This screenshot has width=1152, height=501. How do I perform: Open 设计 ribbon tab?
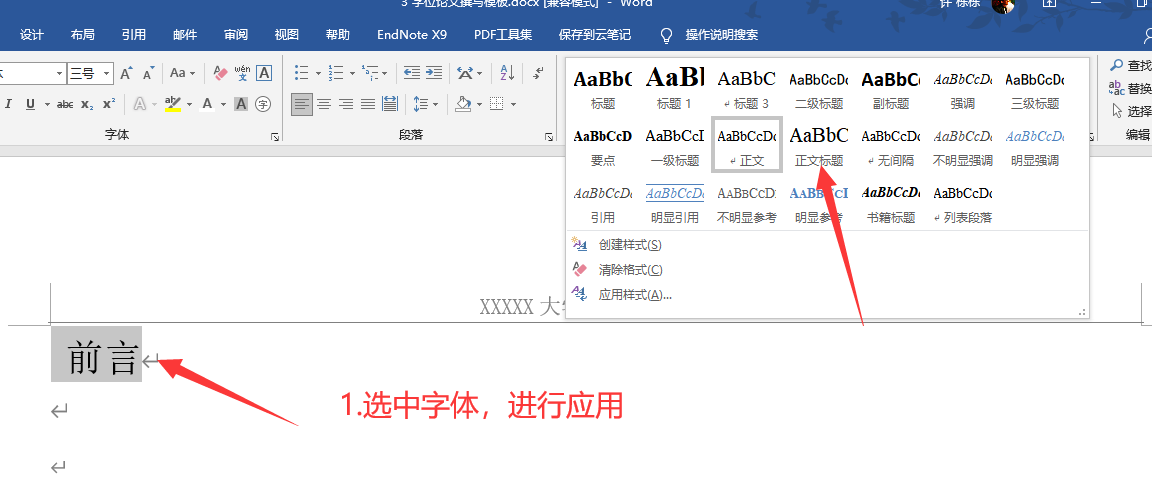[32, 35]
